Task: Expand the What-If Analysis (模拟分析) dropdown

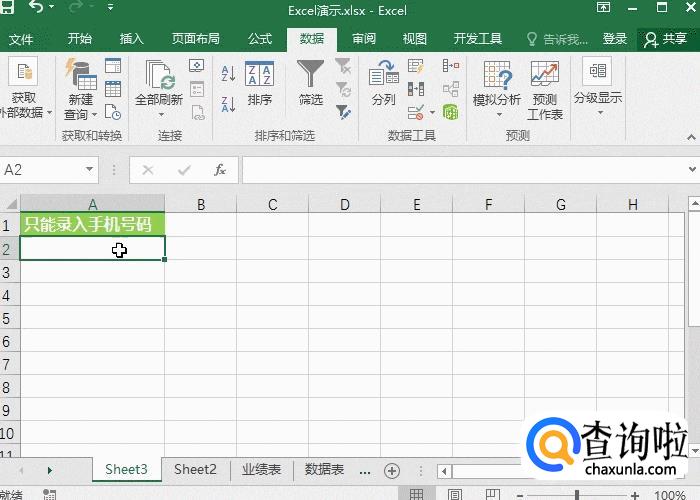Action: click(x=497, y=114)
